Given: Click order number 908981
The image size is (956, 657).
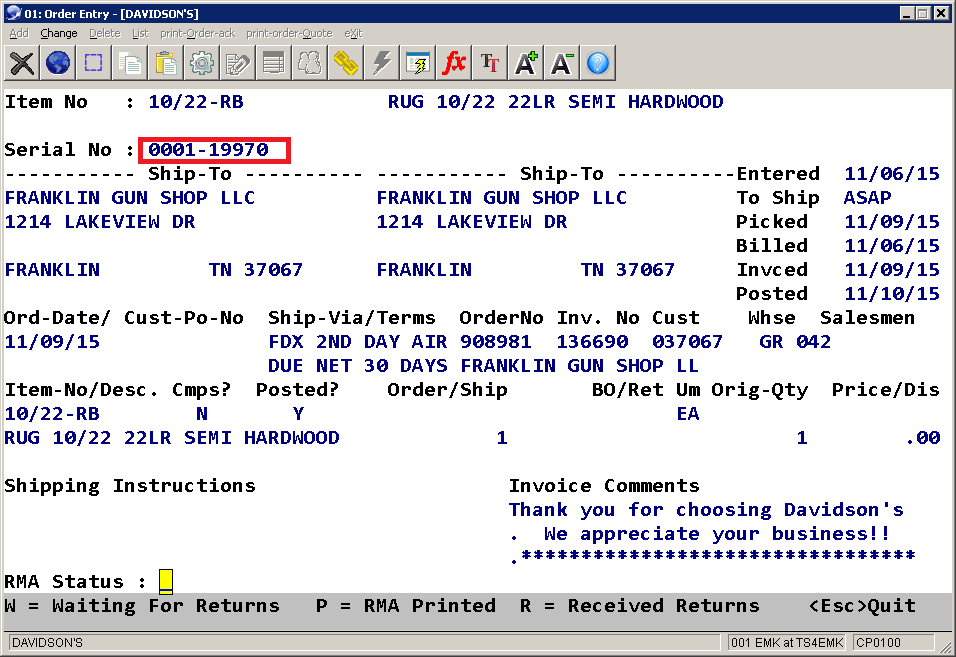Looking at the screenshot, I should (x=496, y=342).
